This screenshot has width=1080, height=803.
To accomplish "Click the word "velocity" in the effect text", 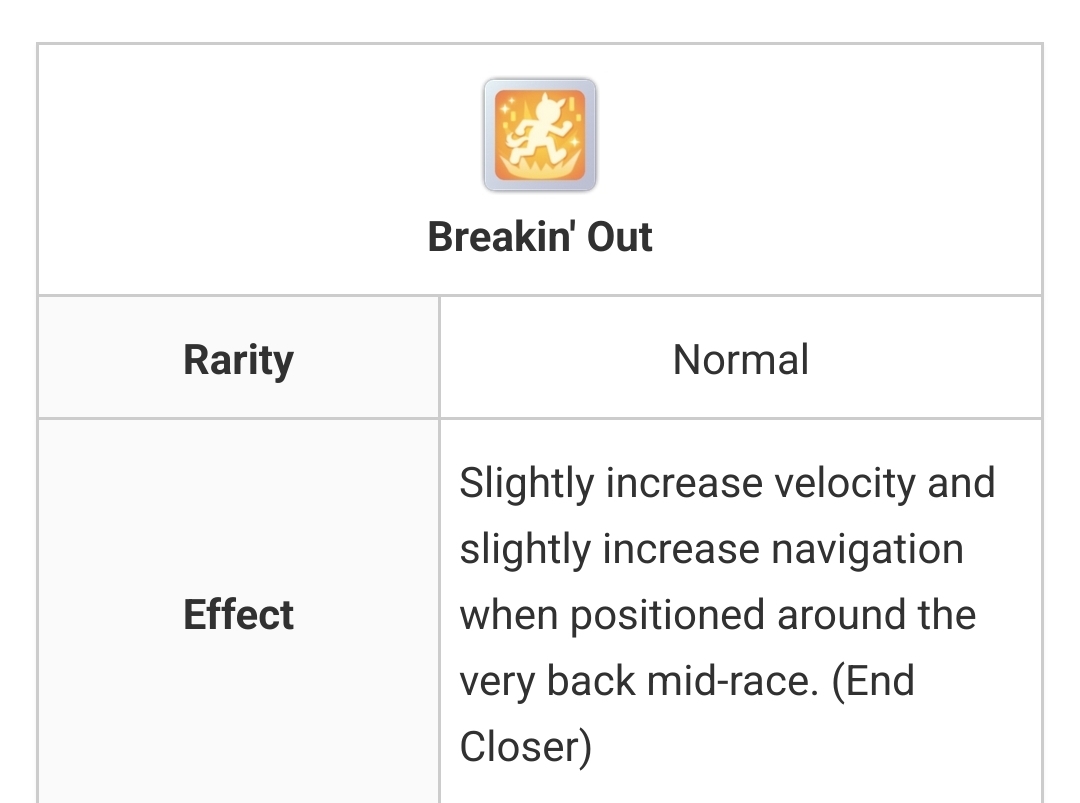I will point(845,483).
